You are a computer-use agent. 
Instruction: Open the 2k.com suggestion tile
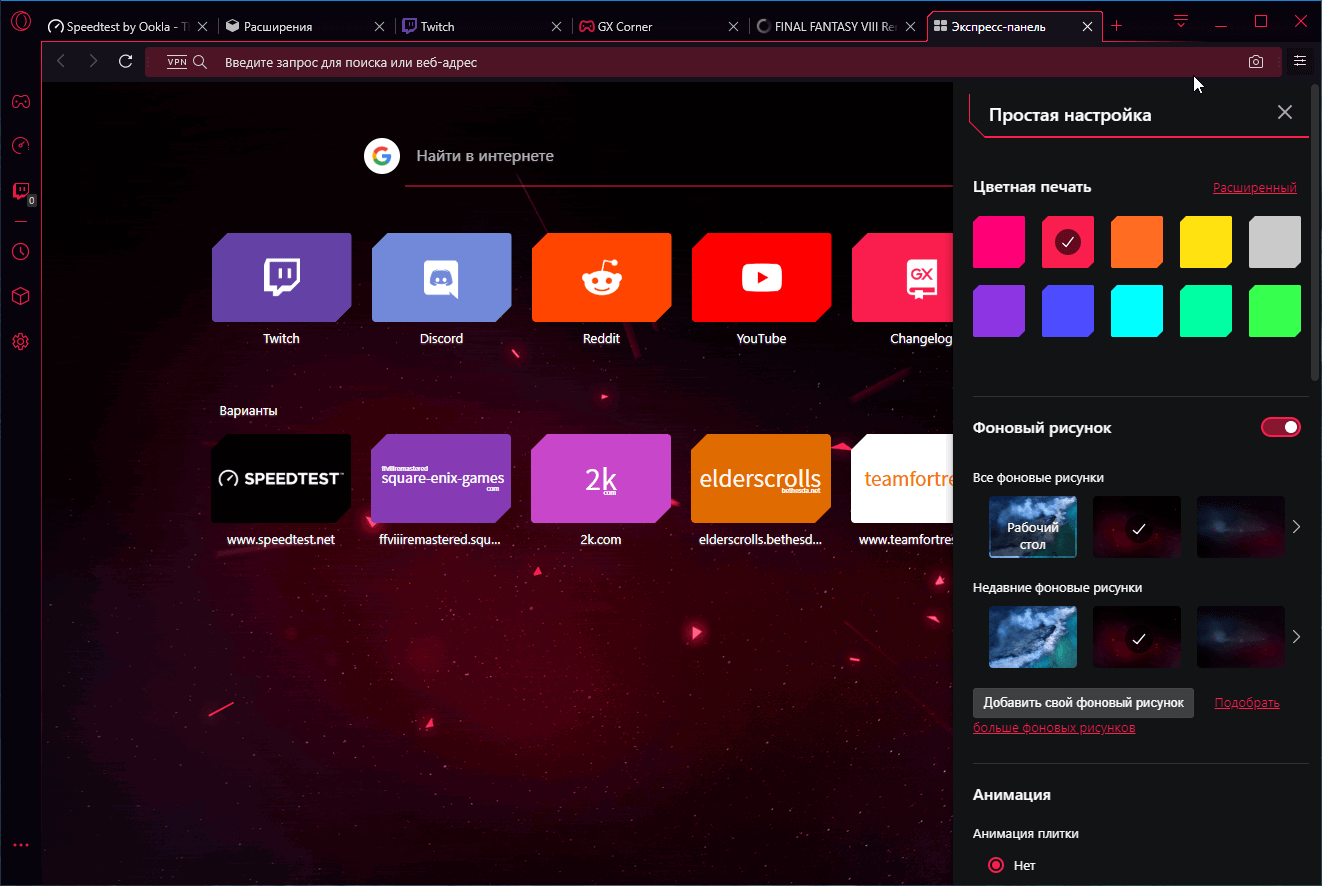tap(601, 478)
